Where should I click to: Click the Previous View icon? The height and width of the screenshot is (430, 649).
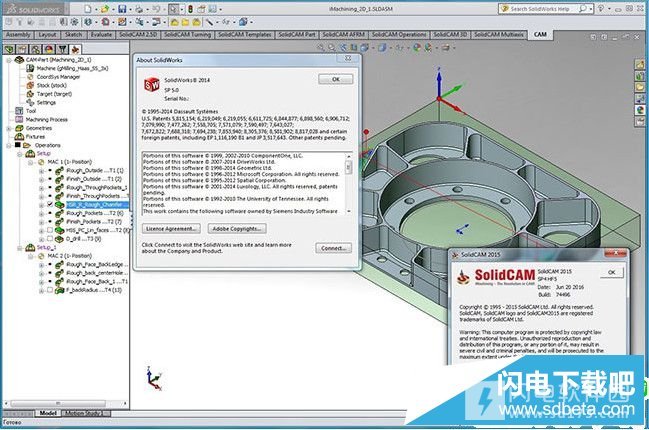343,48
